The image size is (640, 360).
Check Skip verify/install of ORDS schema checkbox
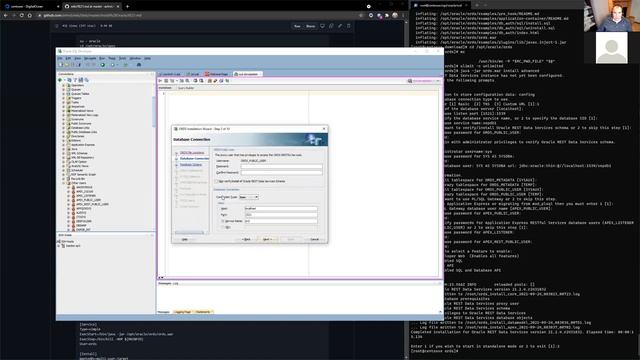(217, 181)
